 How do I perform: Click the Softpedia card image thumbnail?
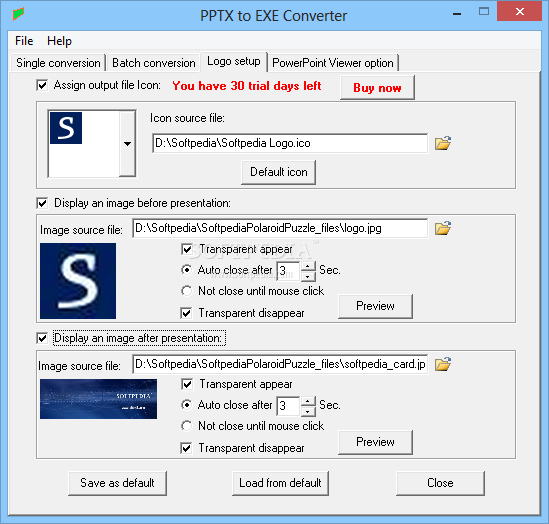(98, 399)
